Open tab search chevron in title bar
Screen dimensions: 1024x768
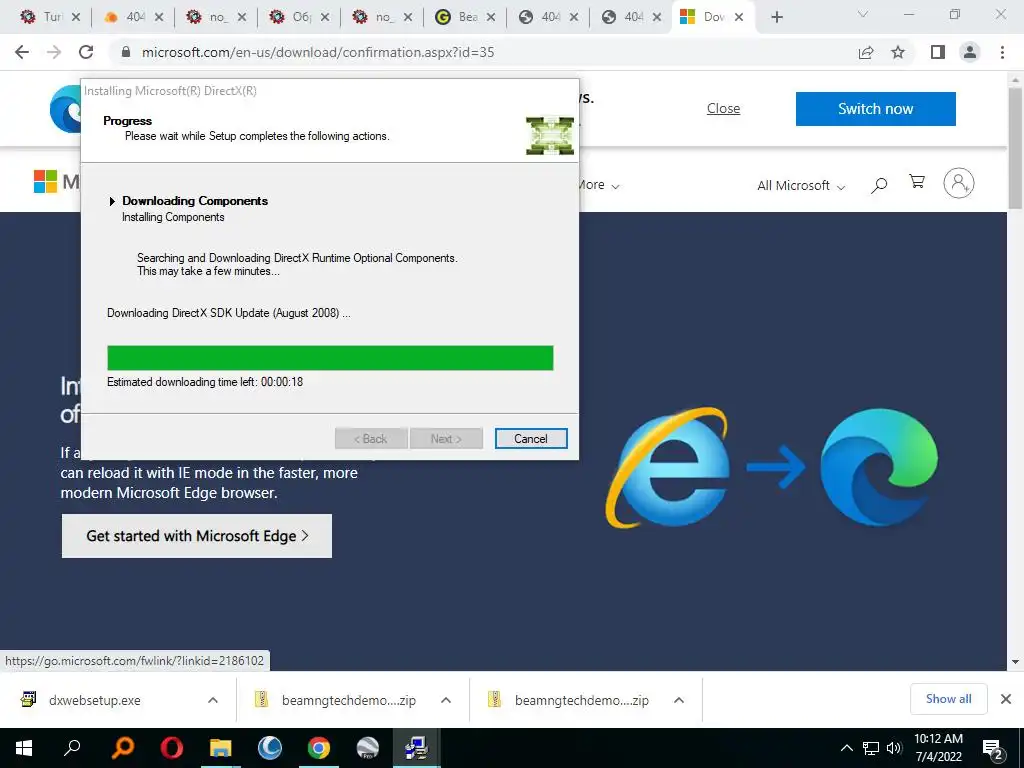[863, 14]
